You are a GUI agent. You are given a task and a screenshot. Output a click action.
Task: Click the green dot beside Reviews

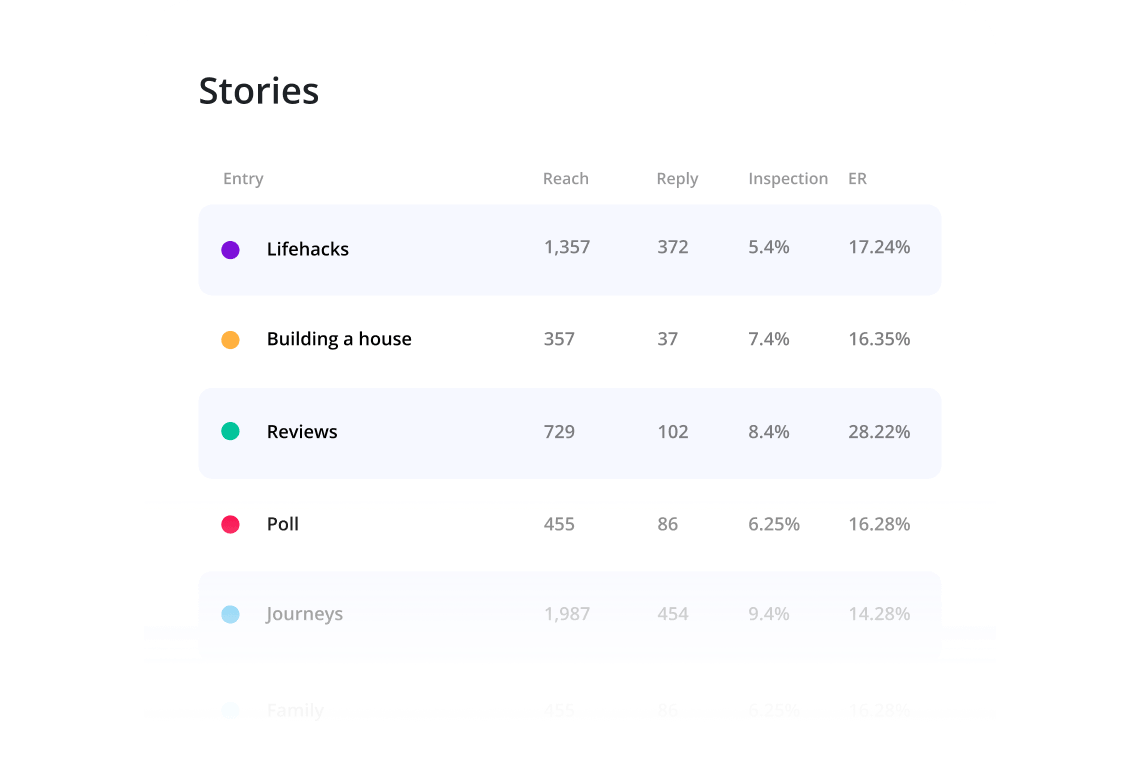230,432
